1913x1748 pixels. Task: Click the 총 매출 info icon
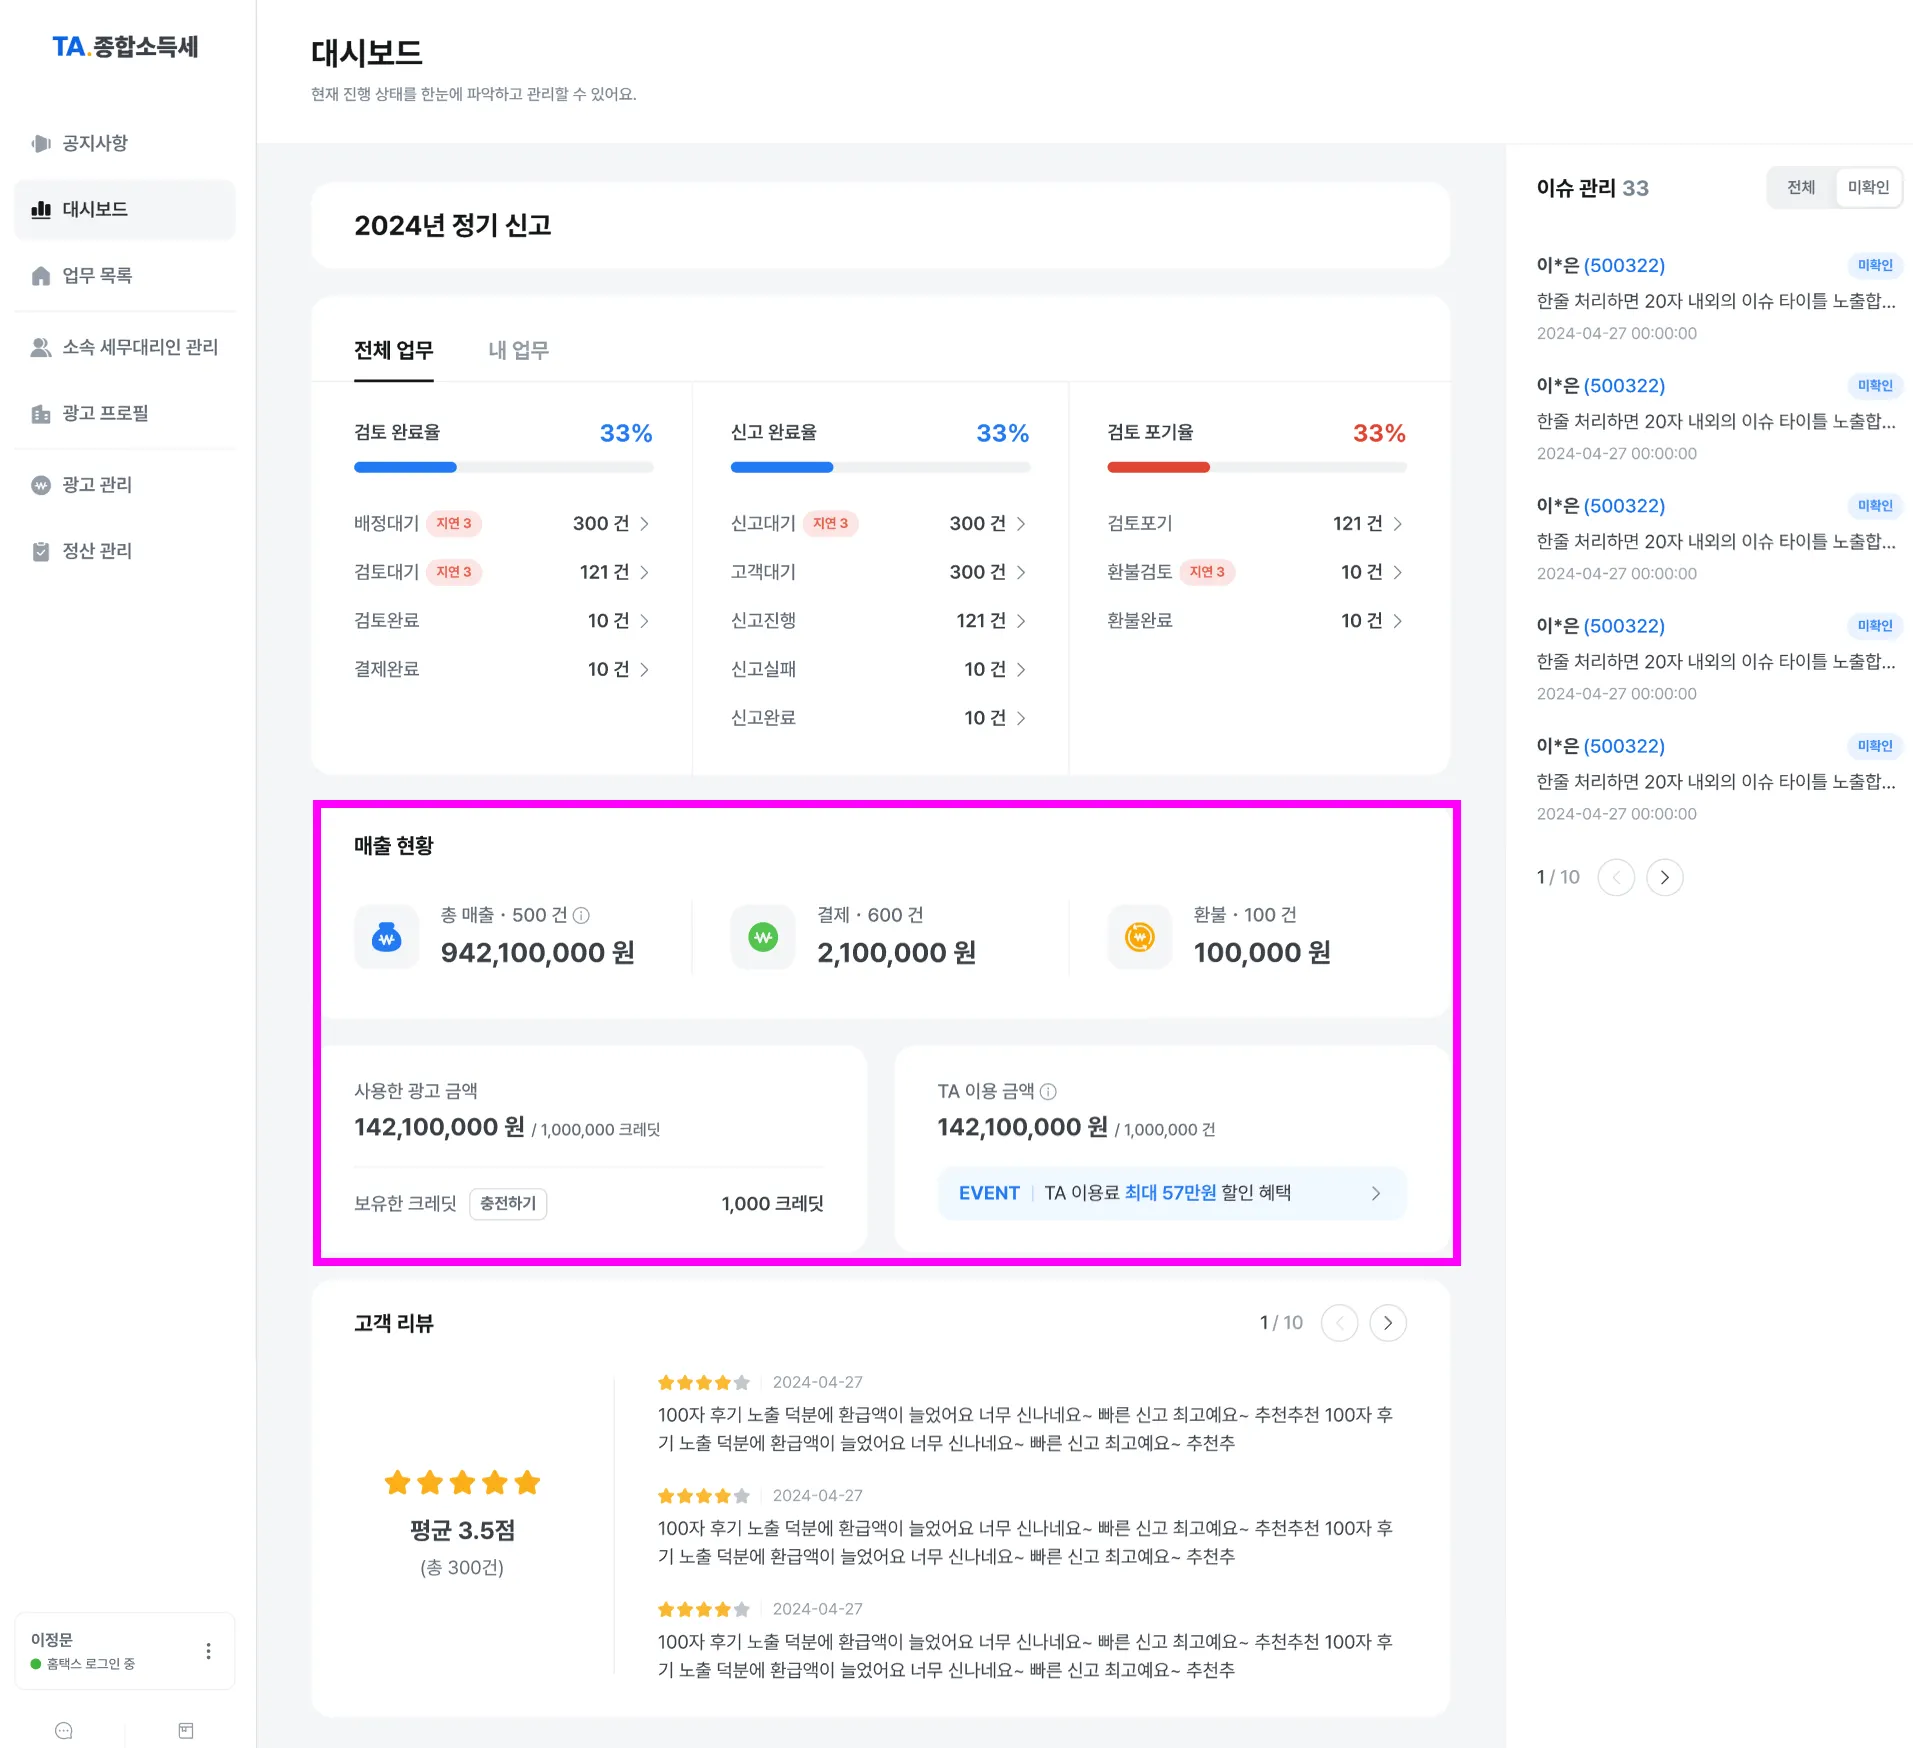coord(581,915)
